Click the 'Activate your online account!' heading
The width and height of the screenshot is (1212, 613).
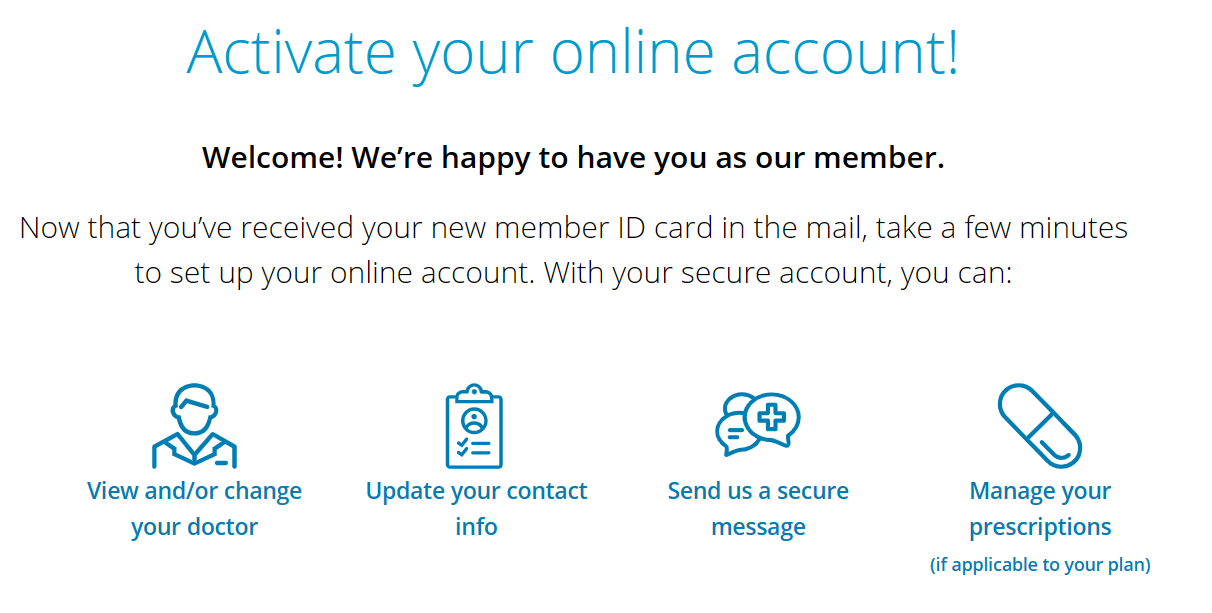pyautogui.click(x=573, y=52)
